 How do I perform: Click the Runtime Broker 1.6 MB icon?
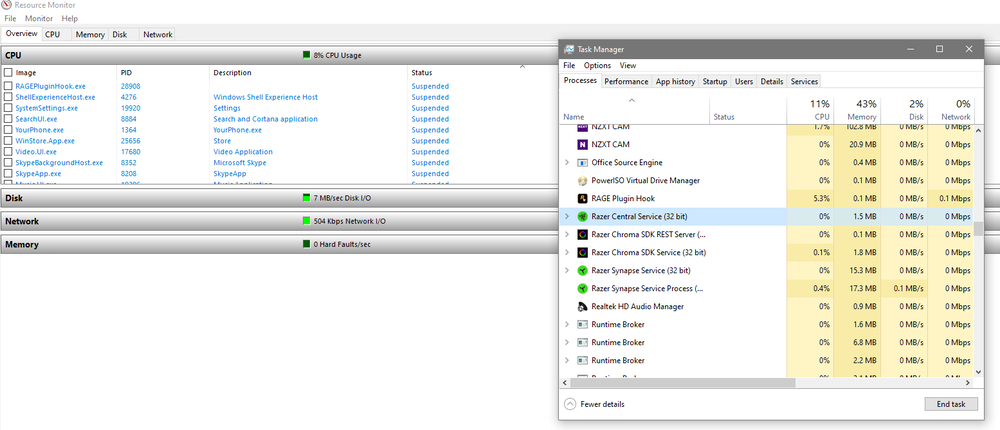[582, 324]
